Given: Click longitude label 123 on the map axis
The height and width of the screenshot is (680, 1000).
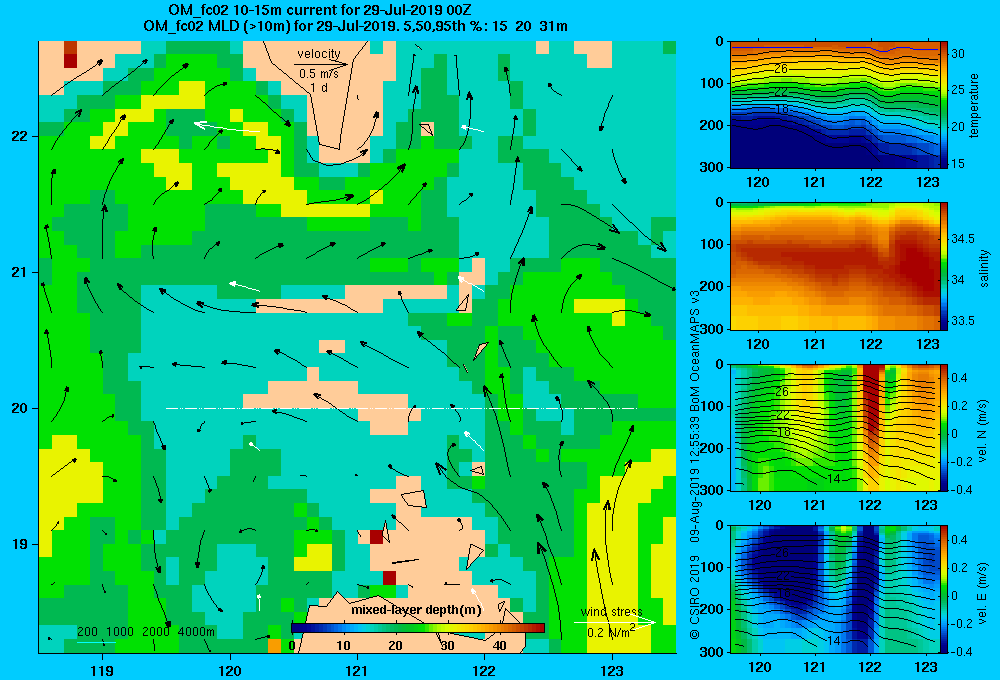Looking at the screenshot, I should point(612,670).
